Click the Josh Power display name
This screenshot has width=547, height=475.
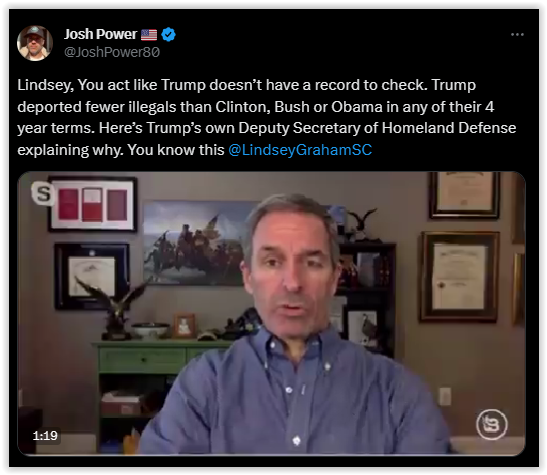pyautogui.click(x=100, y=34)
